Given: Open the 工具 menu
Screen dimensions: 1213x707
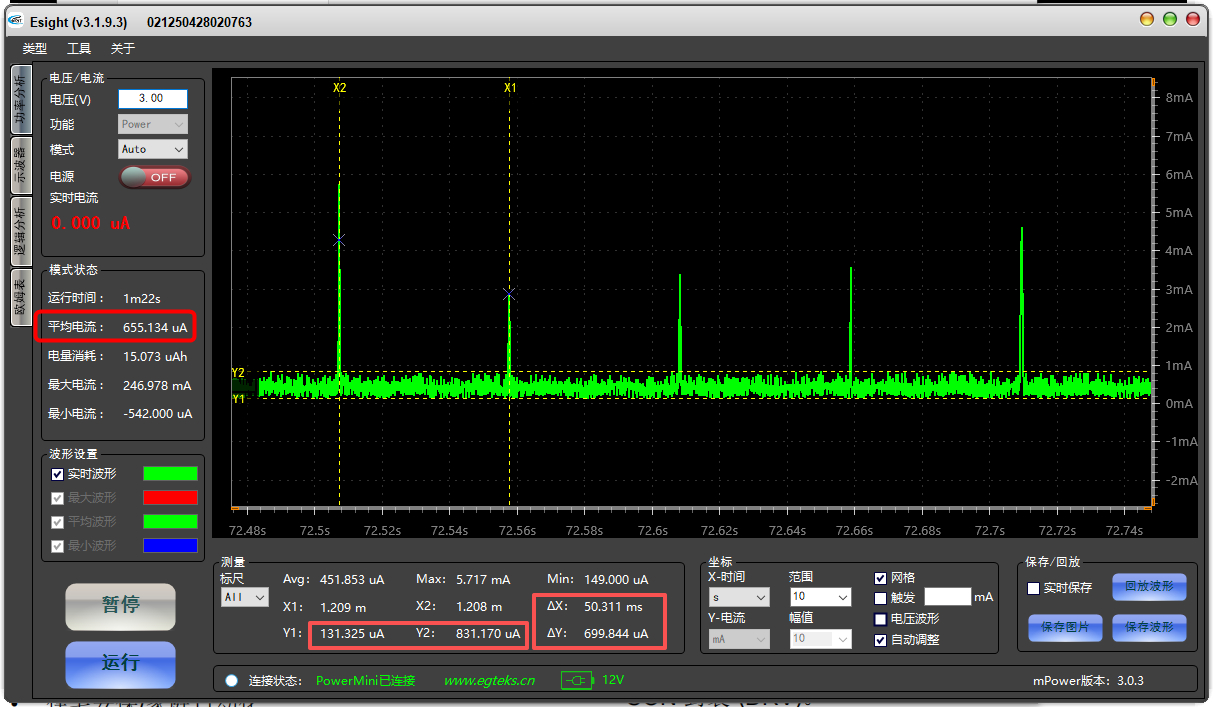Looking at the screenshot, I should pyautogui.click(x=79, y=48).
